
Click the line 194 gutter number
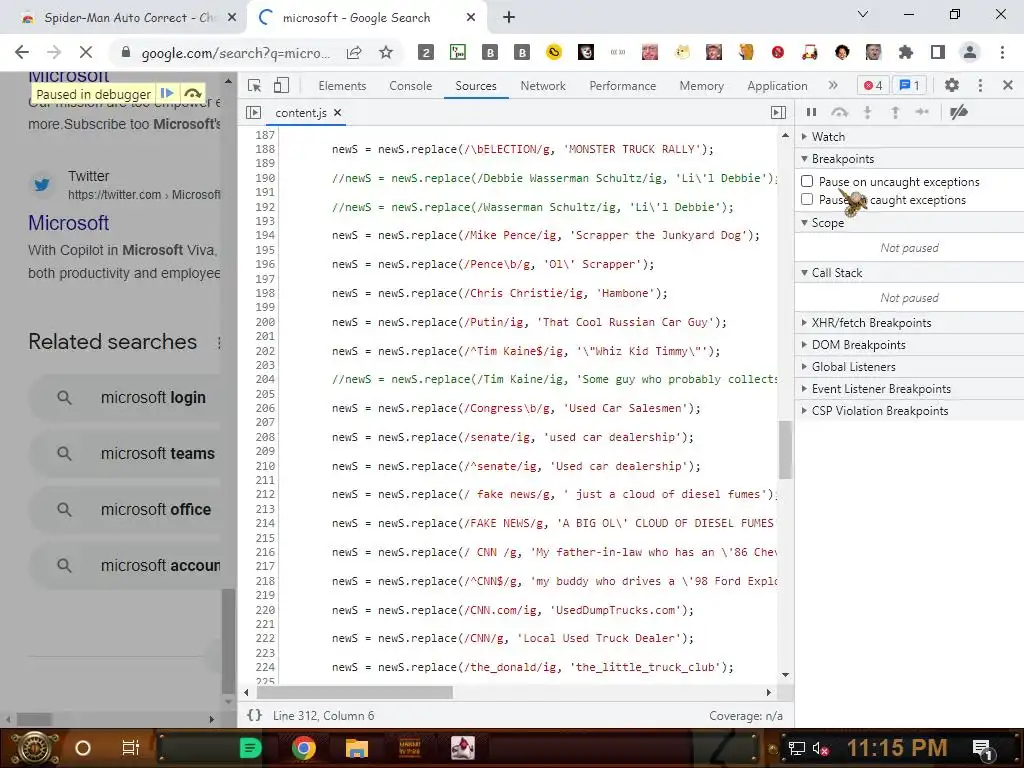tap(264, 235)
